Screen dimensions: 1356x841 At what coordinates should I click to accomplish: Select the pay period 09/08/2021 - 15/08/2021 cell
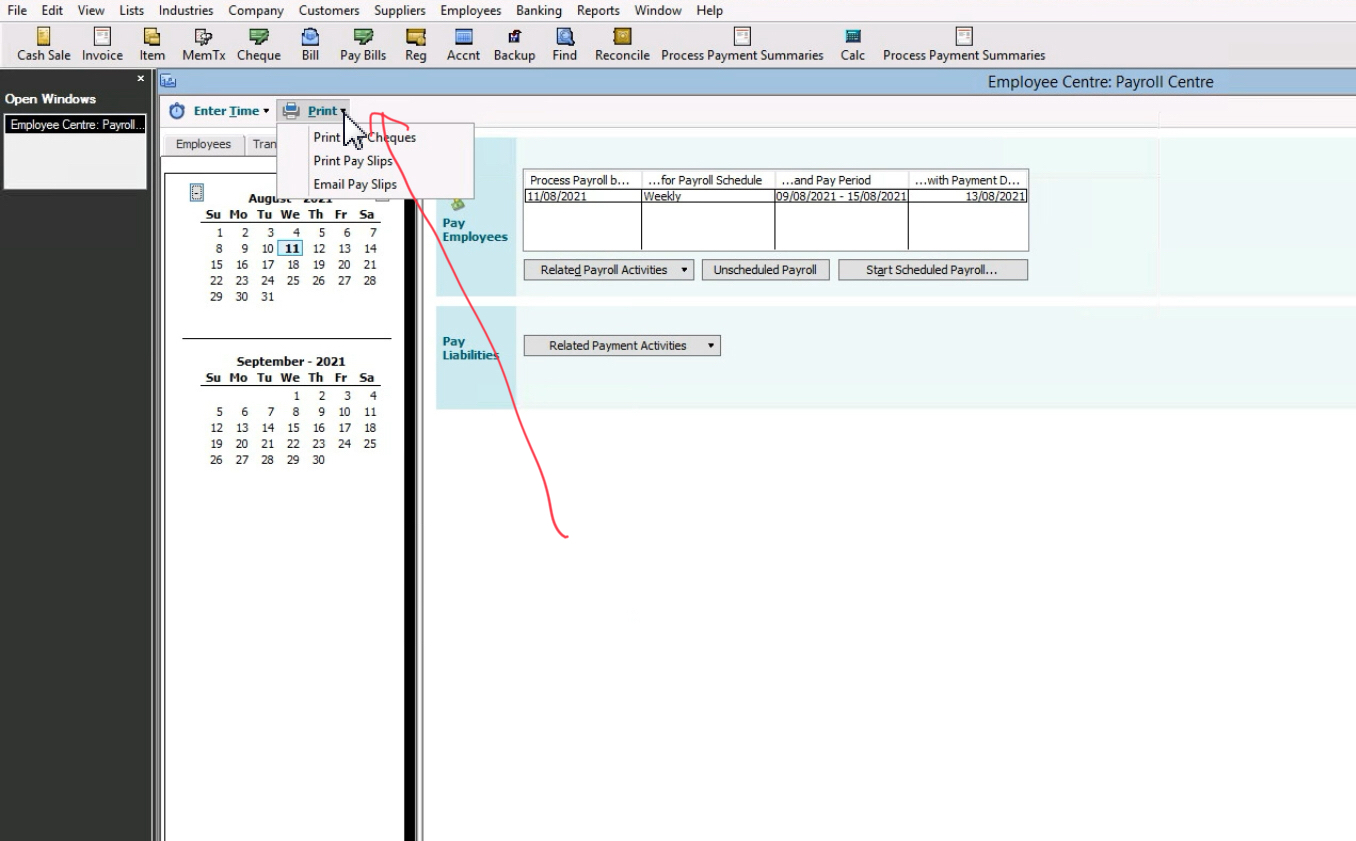[x=841, y=196]
